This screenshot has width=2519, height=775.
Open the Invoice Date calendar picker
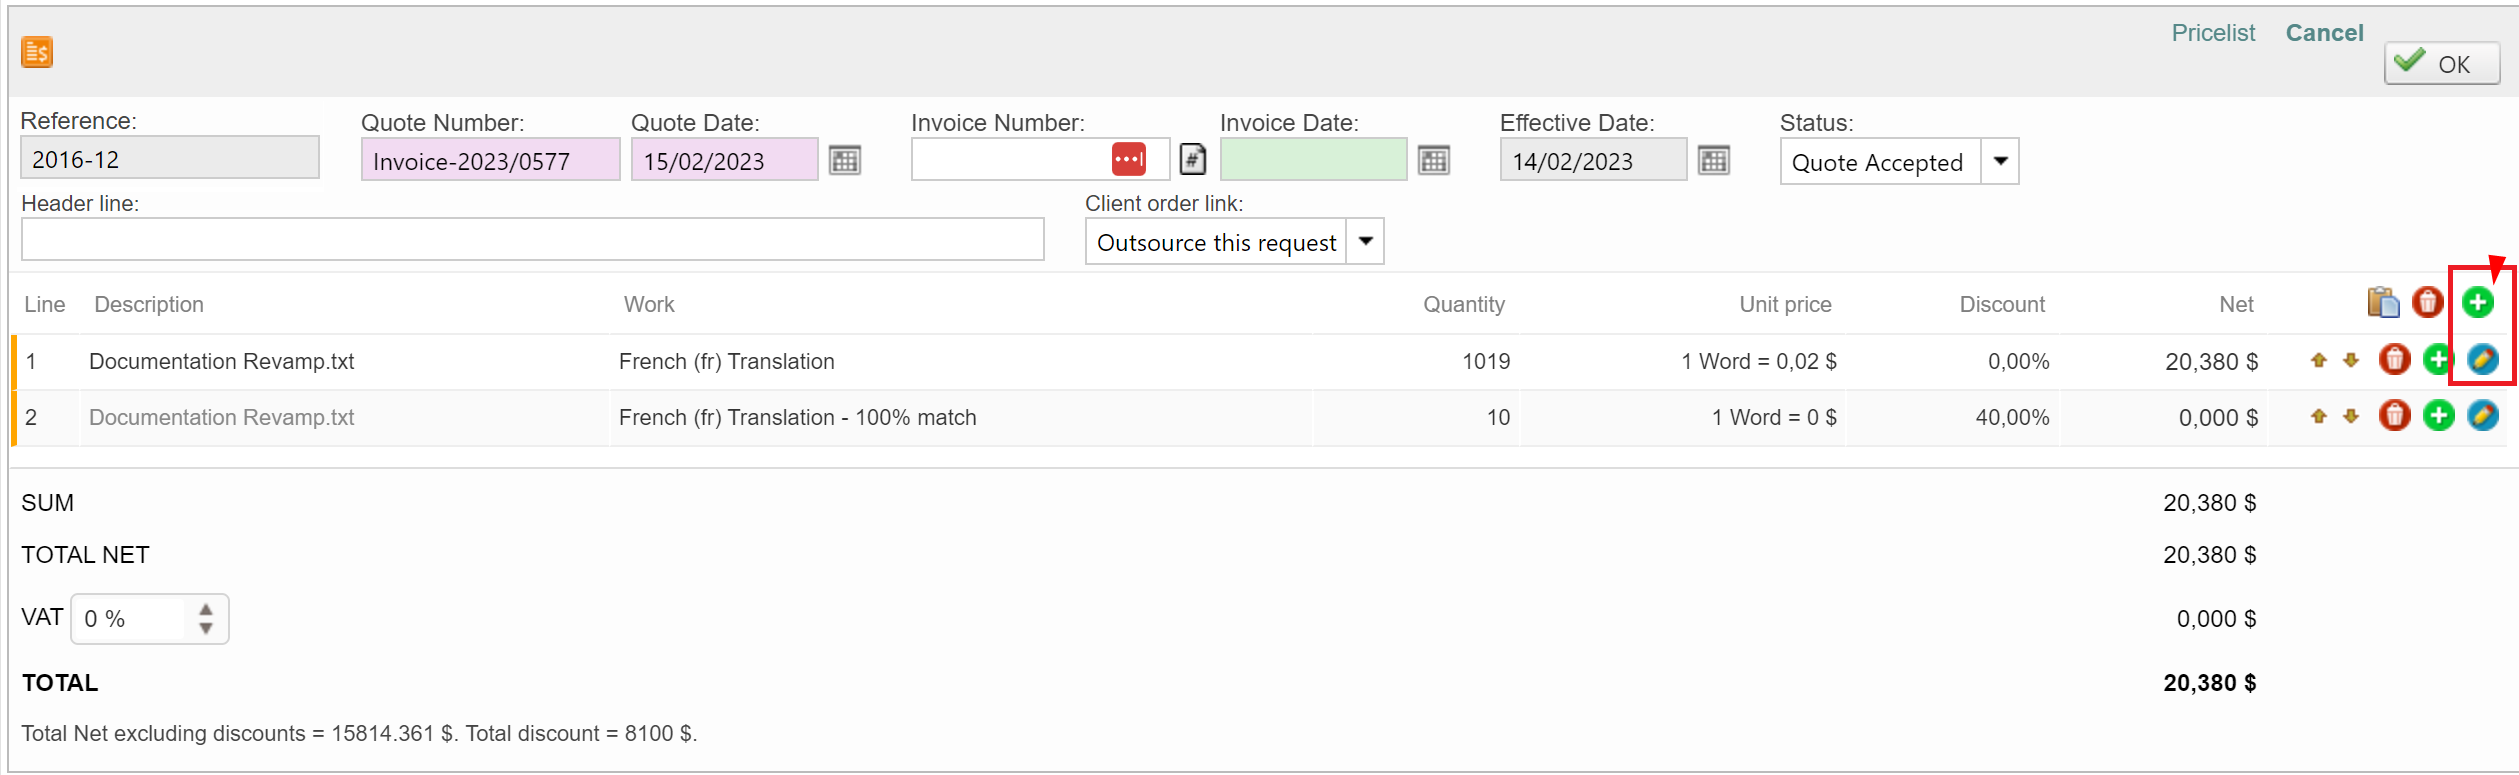(1433, 160)
